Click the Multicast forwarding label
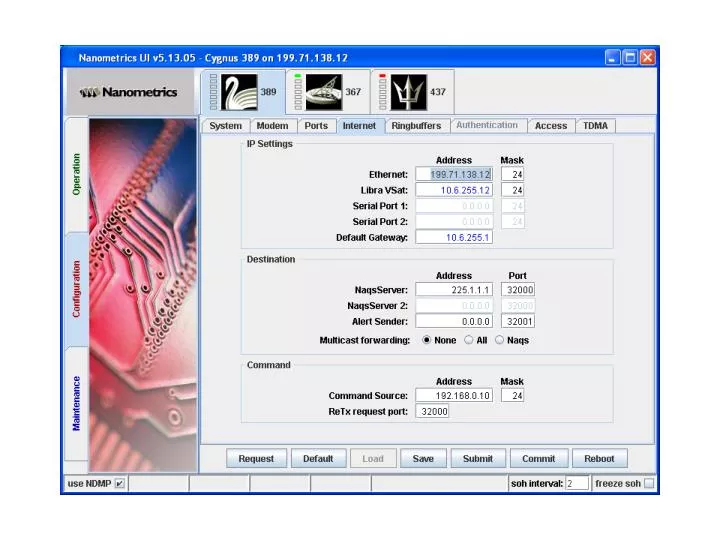Viewport: 720px width, 540px height. click(365, 340)
